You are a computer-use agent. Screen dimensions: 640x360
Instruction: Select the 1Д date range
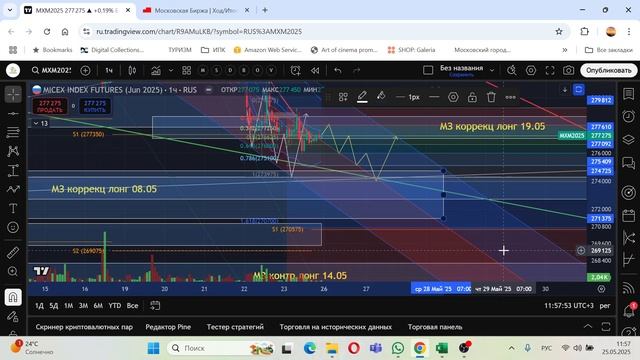(39, 305)
